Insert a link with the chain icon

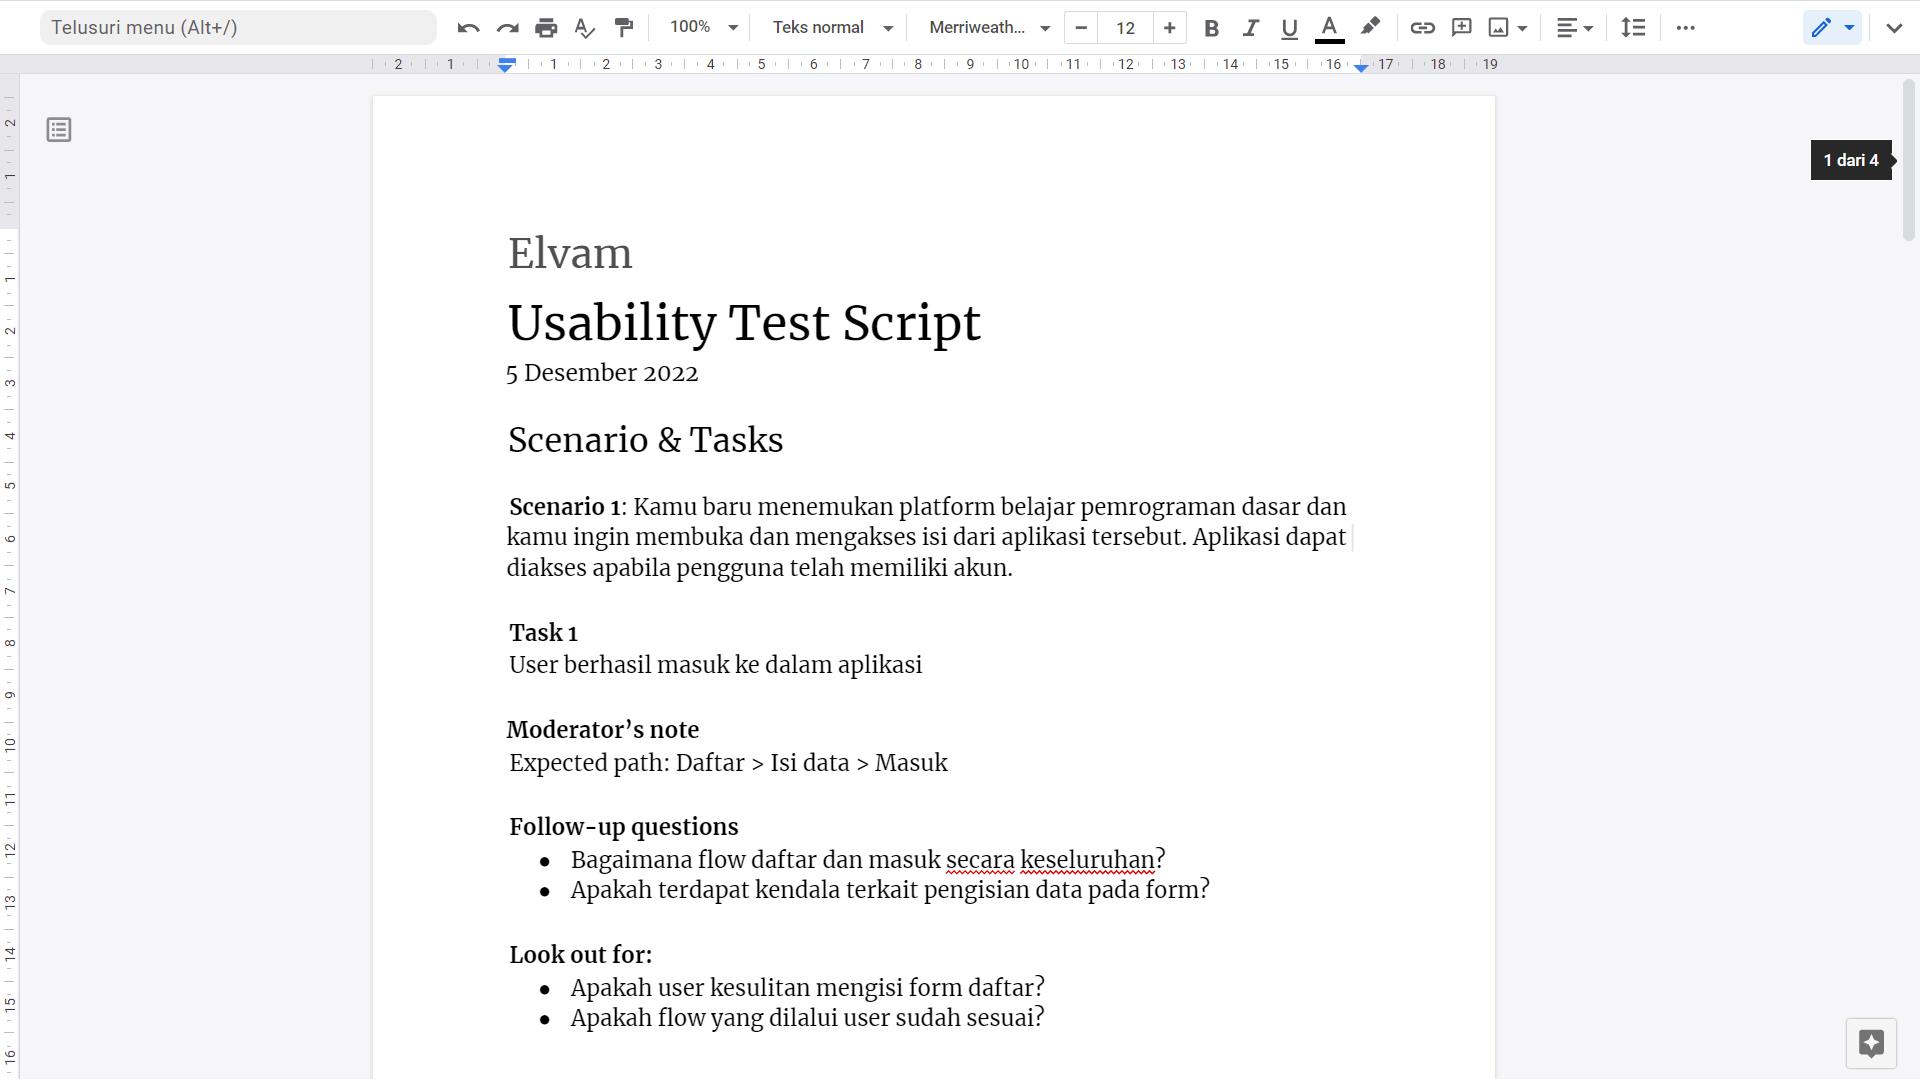pyautogui.click(x=1422, y=28)
